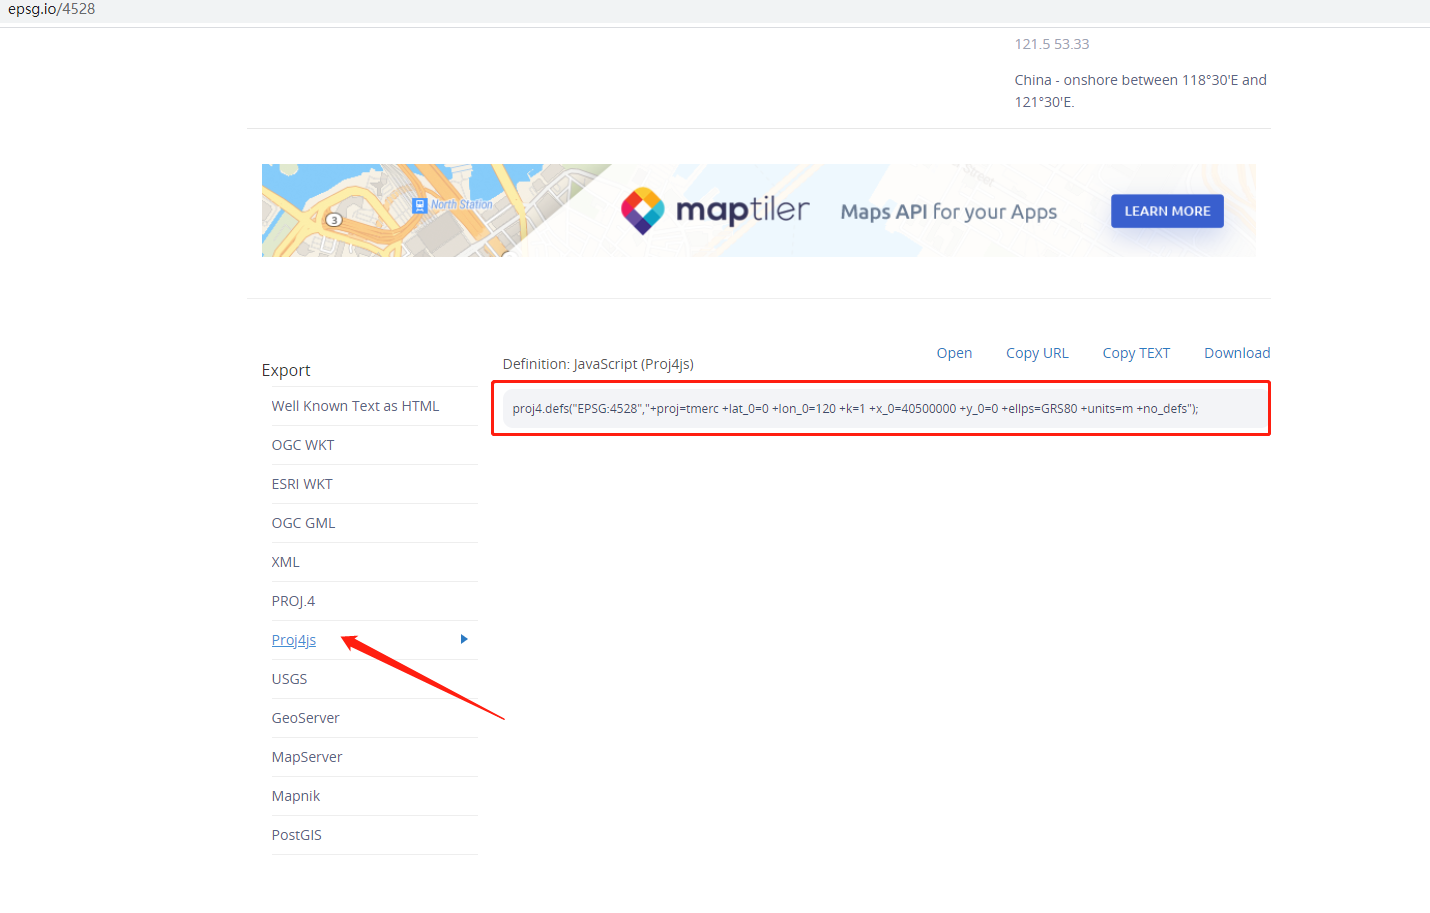Click the 'Definition: JavaScript (Proj4js)' heading
The image size is (1430, 913).
pos(598,364)
